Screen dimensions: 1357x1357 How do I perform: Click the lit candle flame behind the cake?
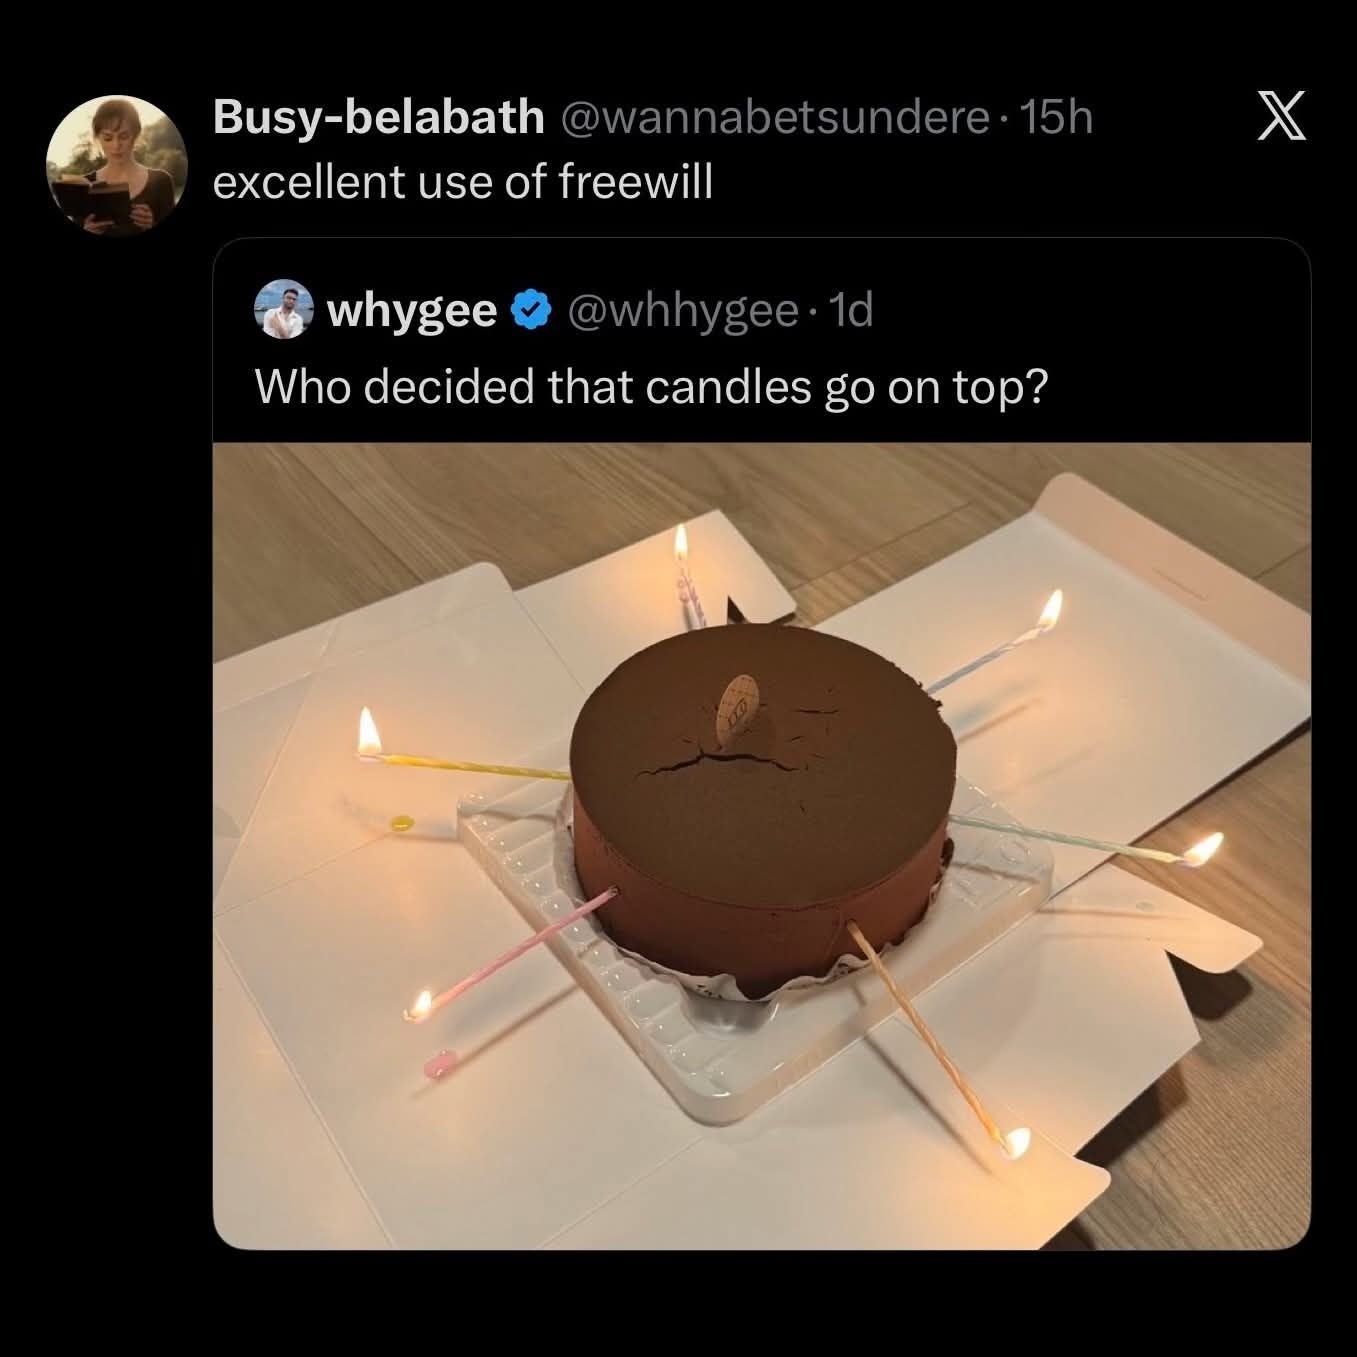pyautogui.click(x=680, y=546)
